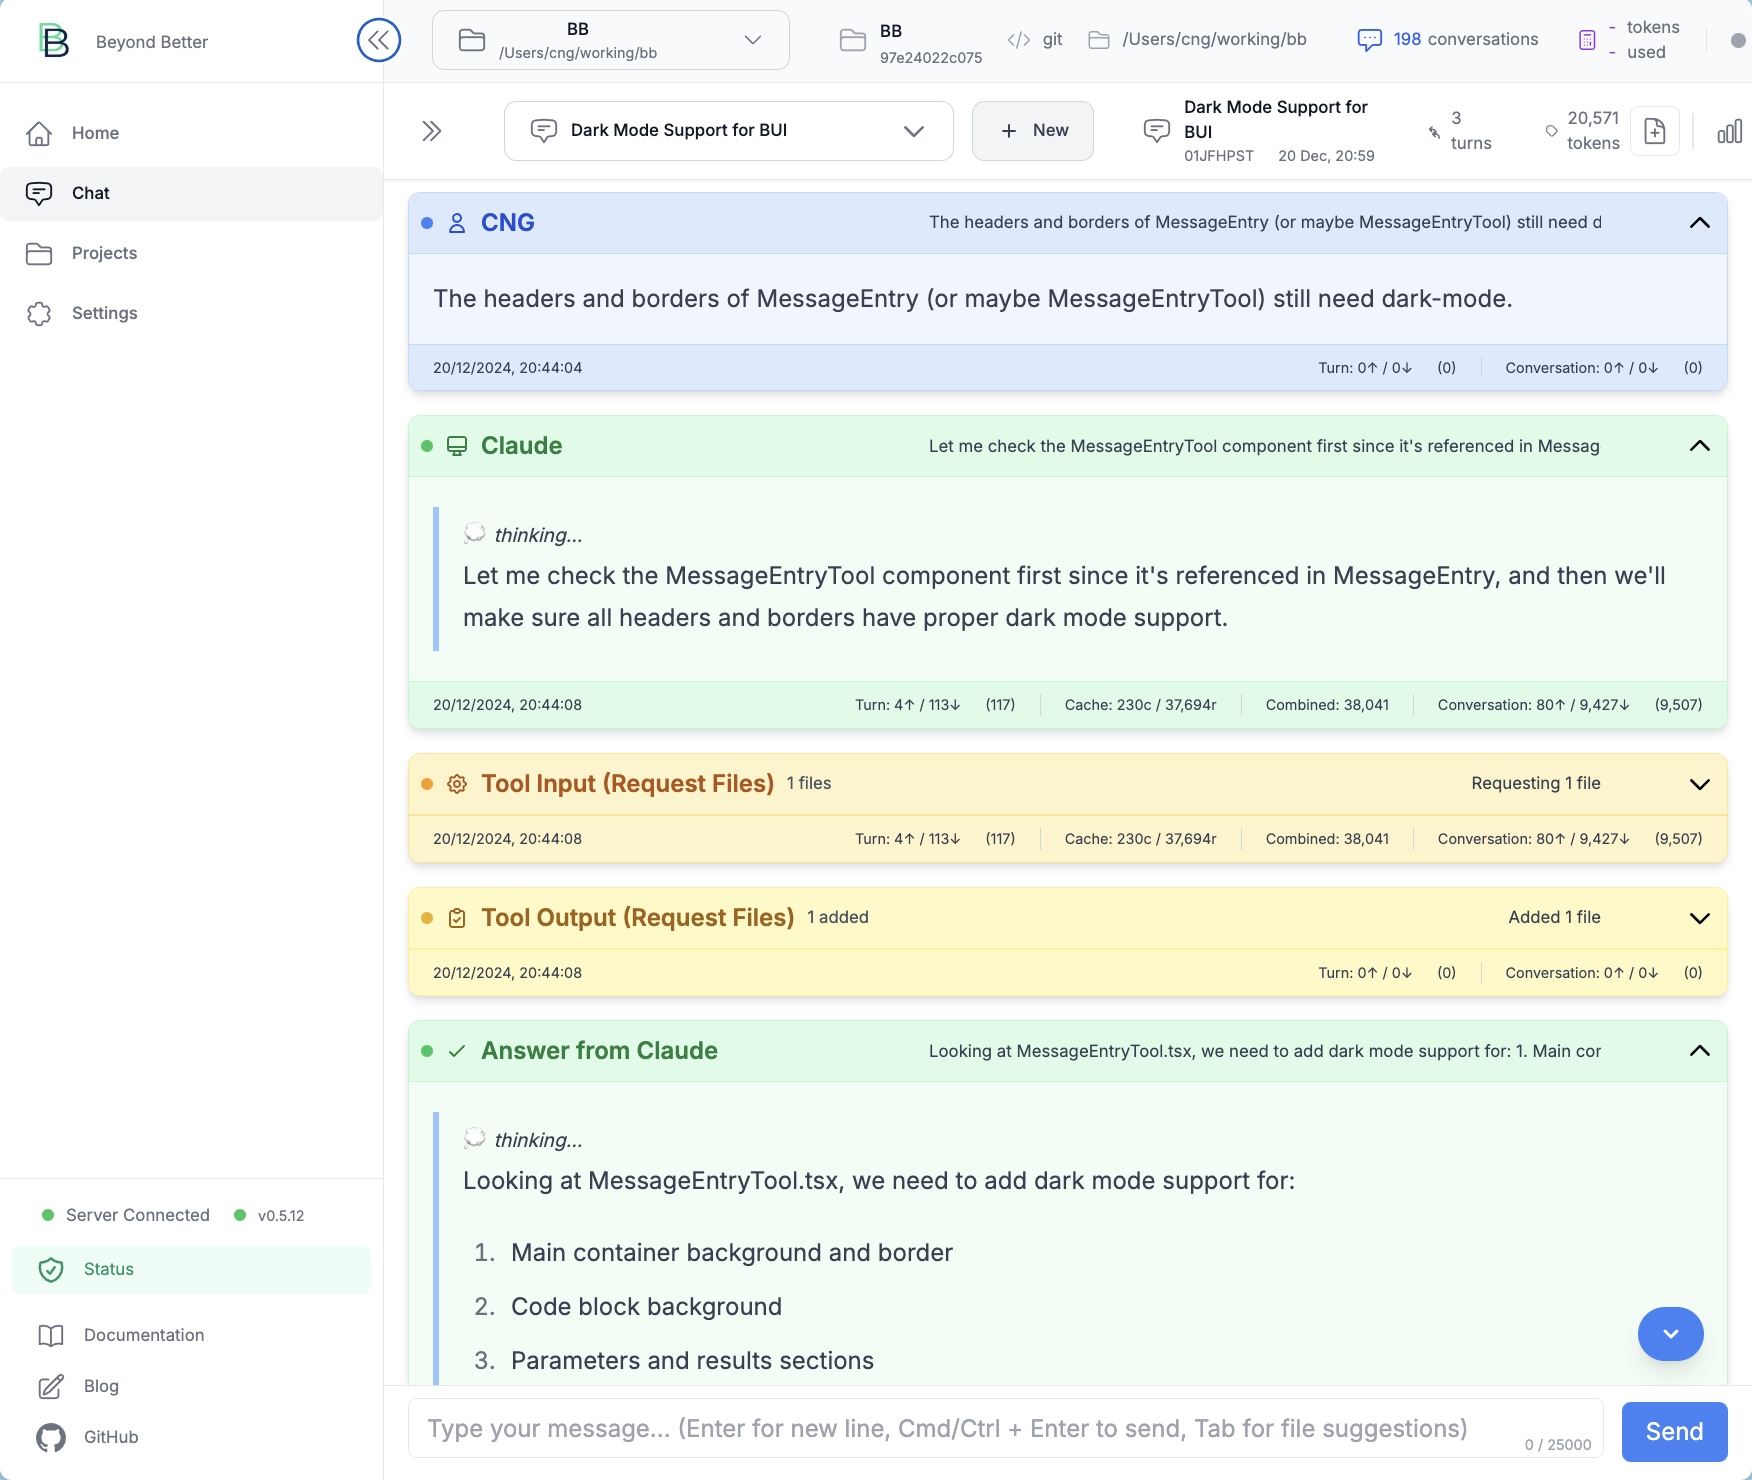Click the v0.5.12 version label
Screen dimensions: 1752x1480
281,1216
